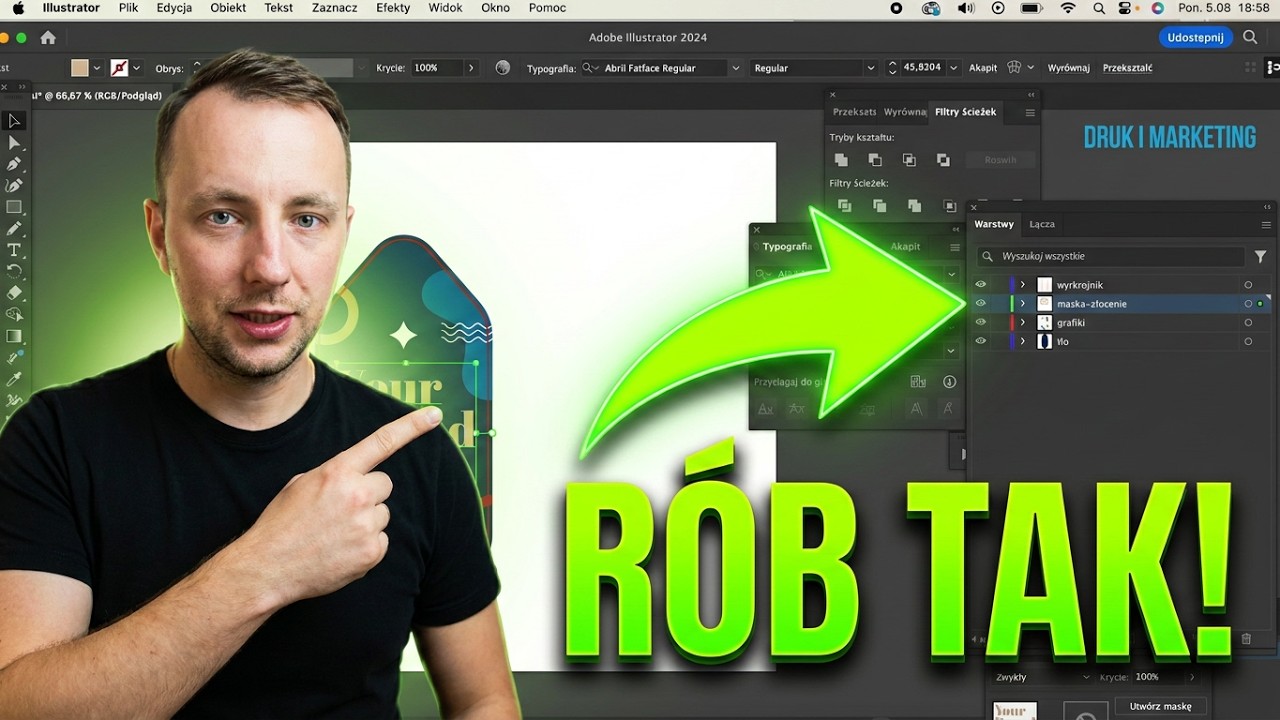Screen dimensions: 1280x720
Task: Click the Unite shape mode icon
Action: tap(841, 160)
